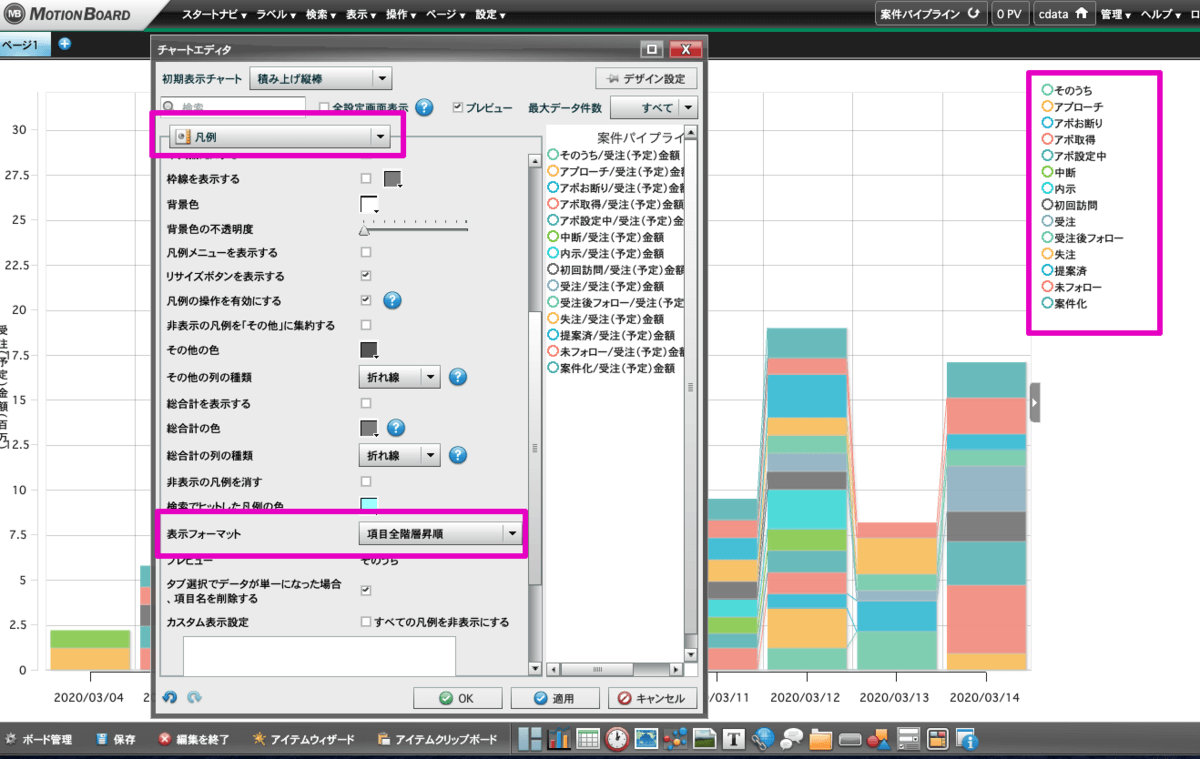Open 表示フォーマット dropdown (項目全階層昇順)

[440, 534]
